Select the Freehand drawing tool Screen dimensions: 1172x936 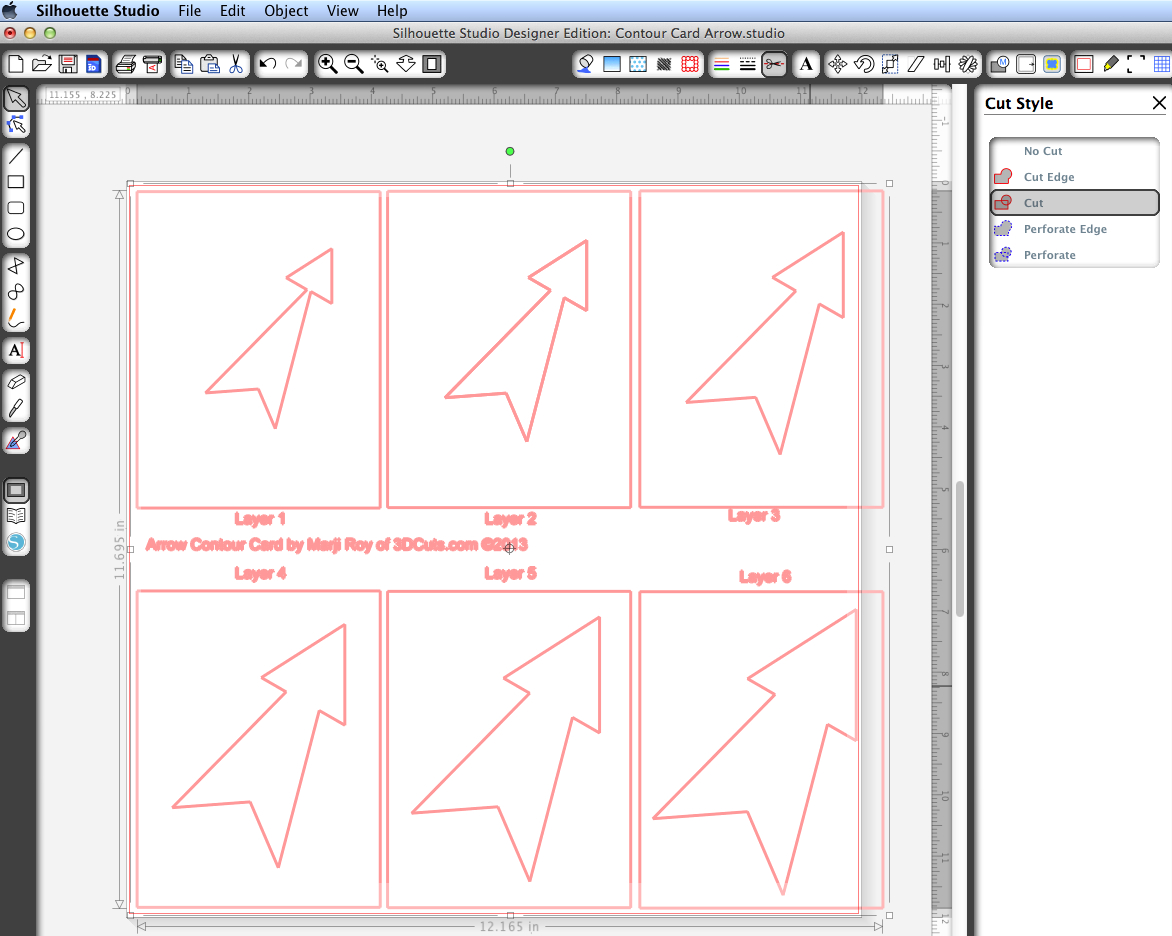coord(16,318)
